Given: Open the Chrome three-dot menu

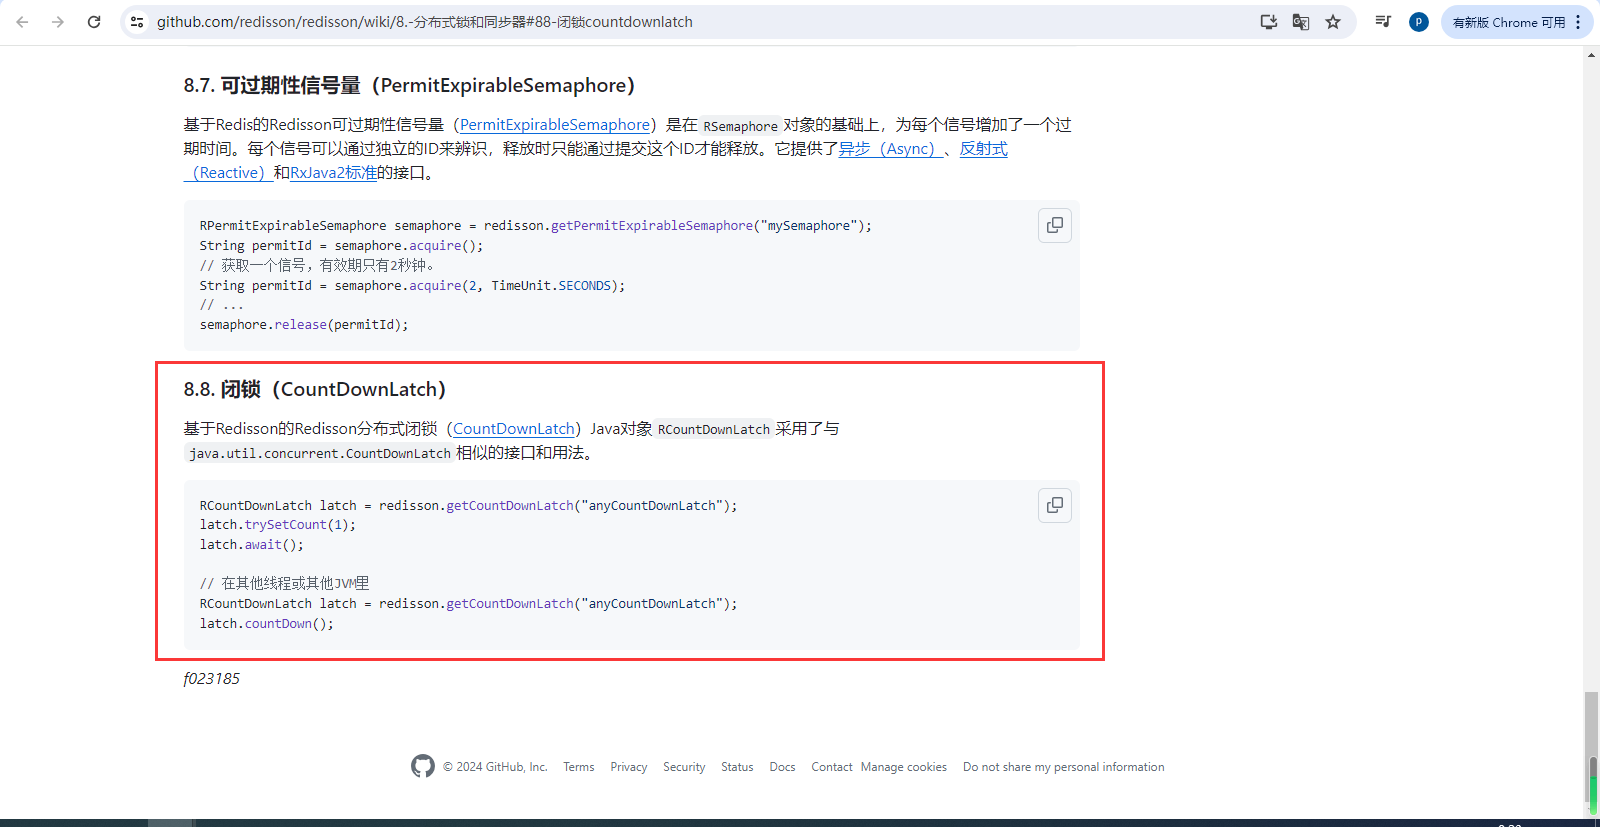Looking at the screenshot, I should pos(1578,22).
